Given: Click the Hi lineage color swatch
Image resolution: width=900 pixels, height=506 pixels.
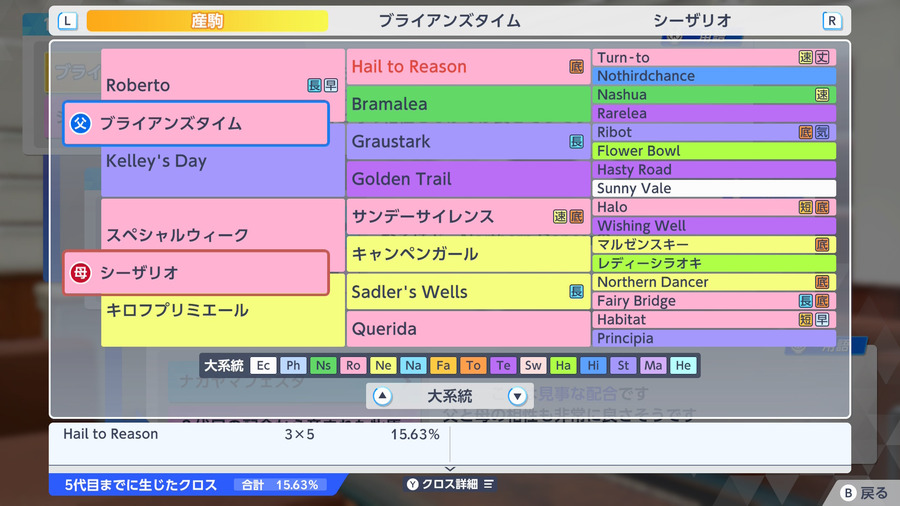Looking at the screenshot, I should click(x=593, y=365).
